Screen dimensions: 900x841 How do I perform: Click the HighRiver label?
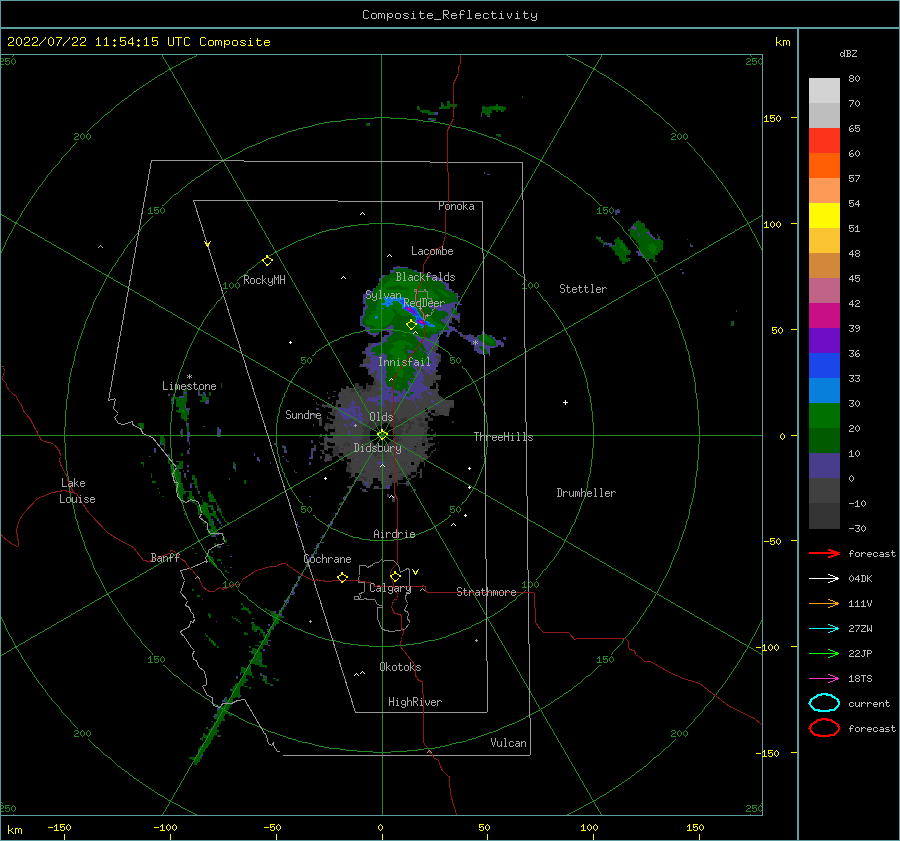click(414, 702)
